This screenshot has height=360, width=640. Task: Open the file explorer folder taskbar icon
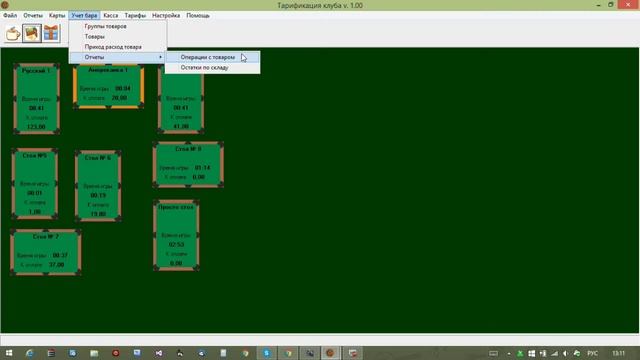tap(94, 353)
